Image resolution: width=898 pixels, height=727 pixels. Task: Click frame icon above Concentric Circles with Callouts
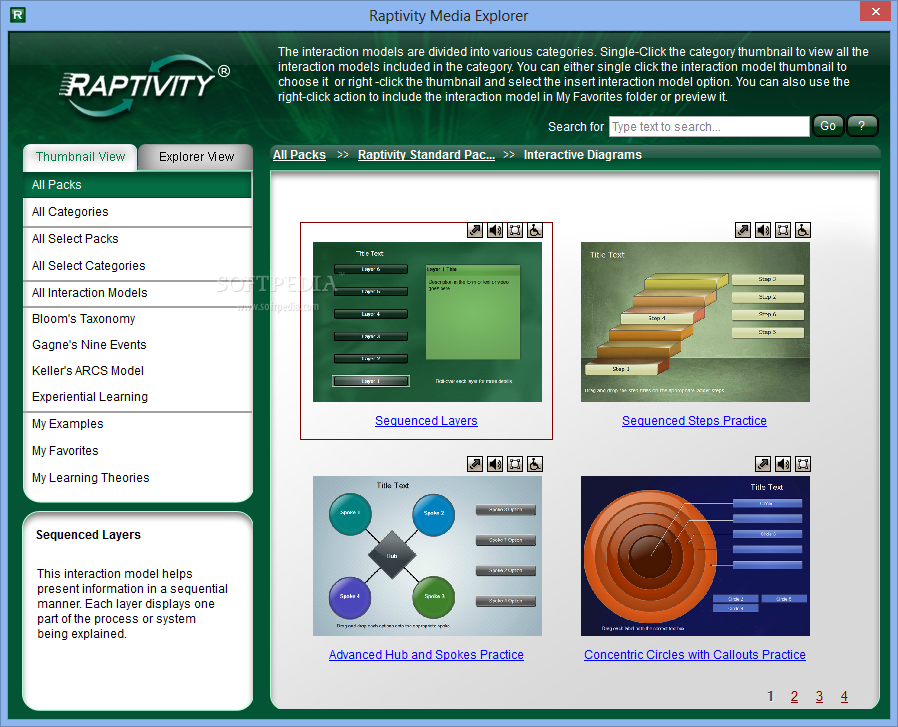click(x=803, y=464)
